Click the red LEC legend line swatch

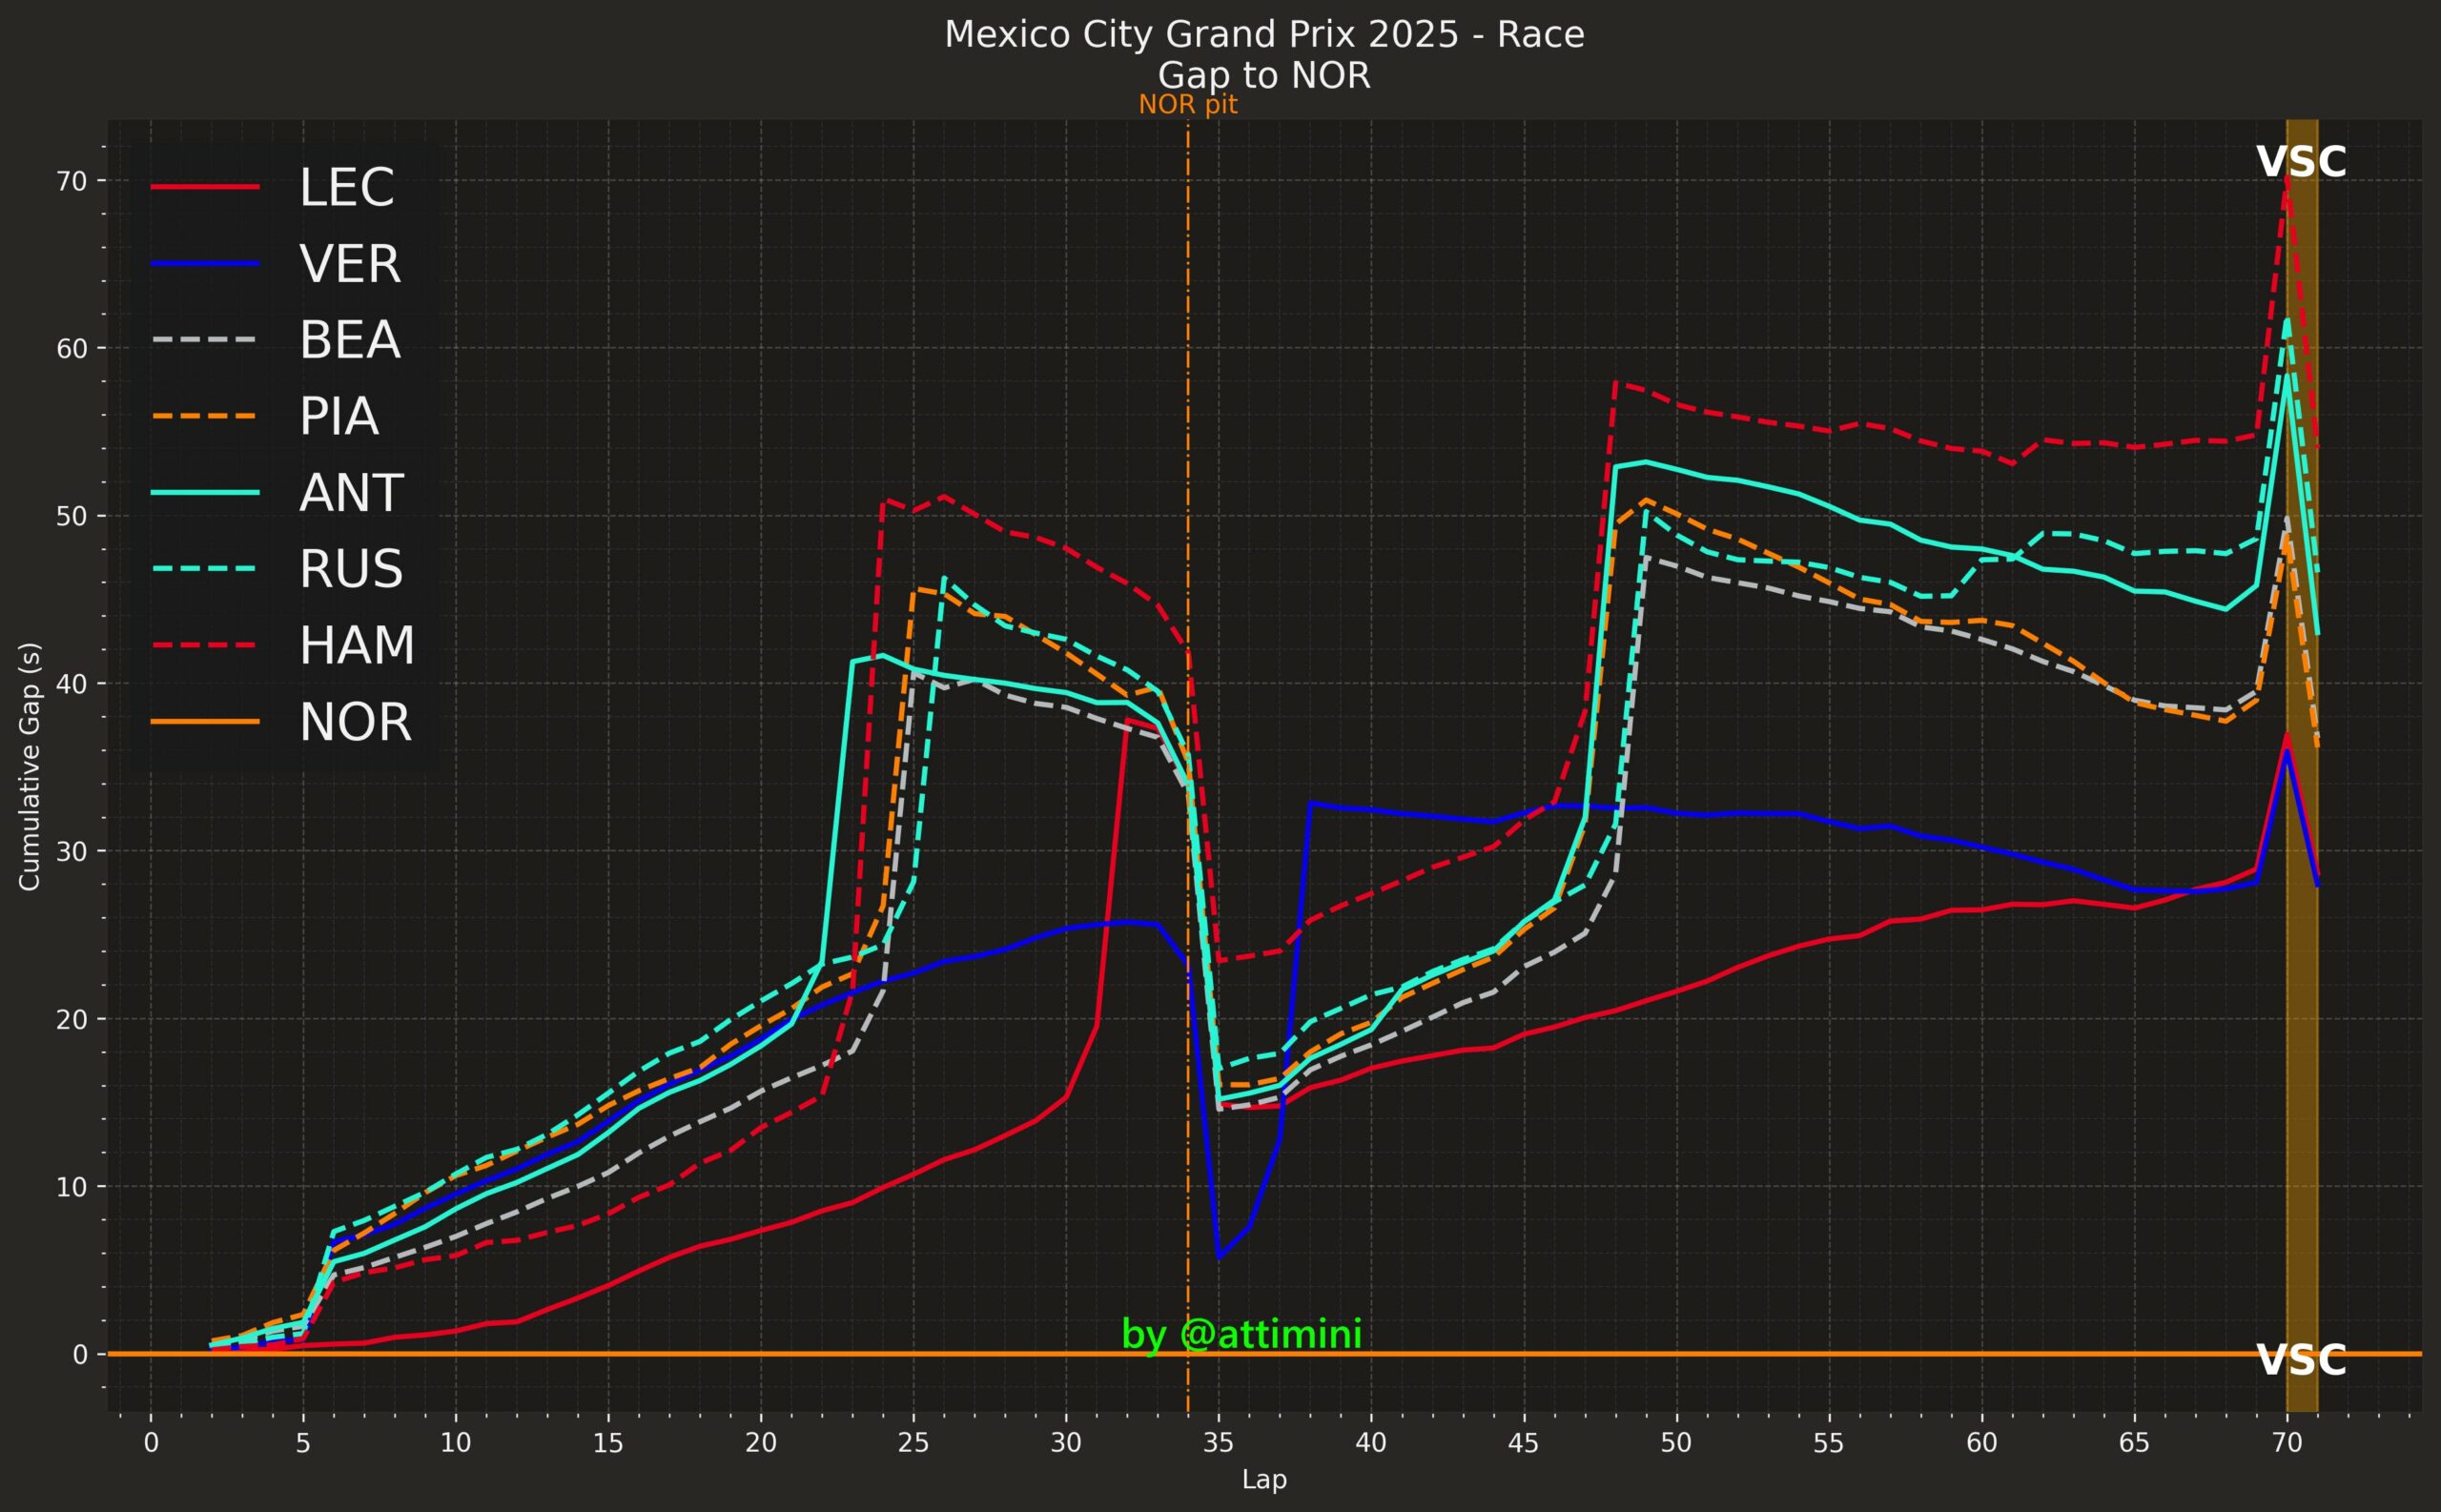tap(205, 187)
